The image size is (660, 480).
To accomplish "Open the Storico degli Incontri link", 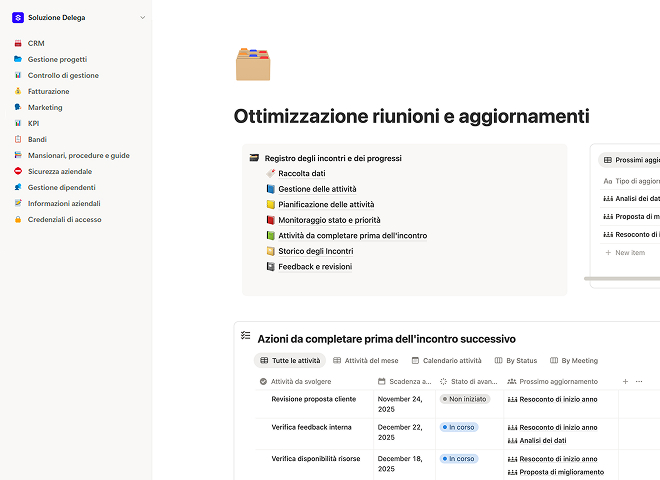I will [316, 251].
